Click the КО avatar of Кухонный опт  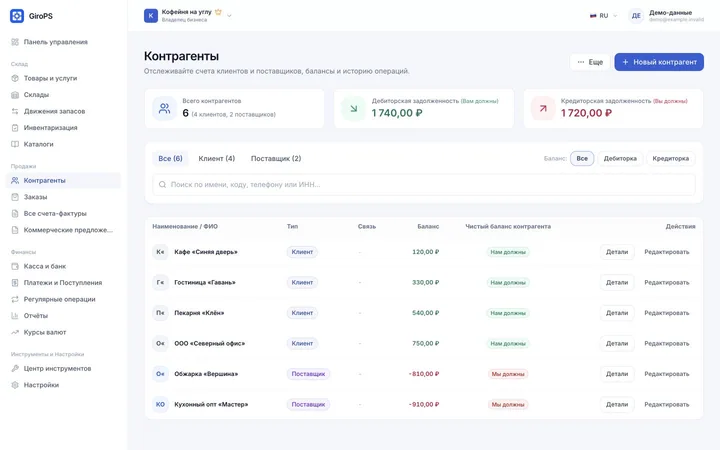click(160, 405)
